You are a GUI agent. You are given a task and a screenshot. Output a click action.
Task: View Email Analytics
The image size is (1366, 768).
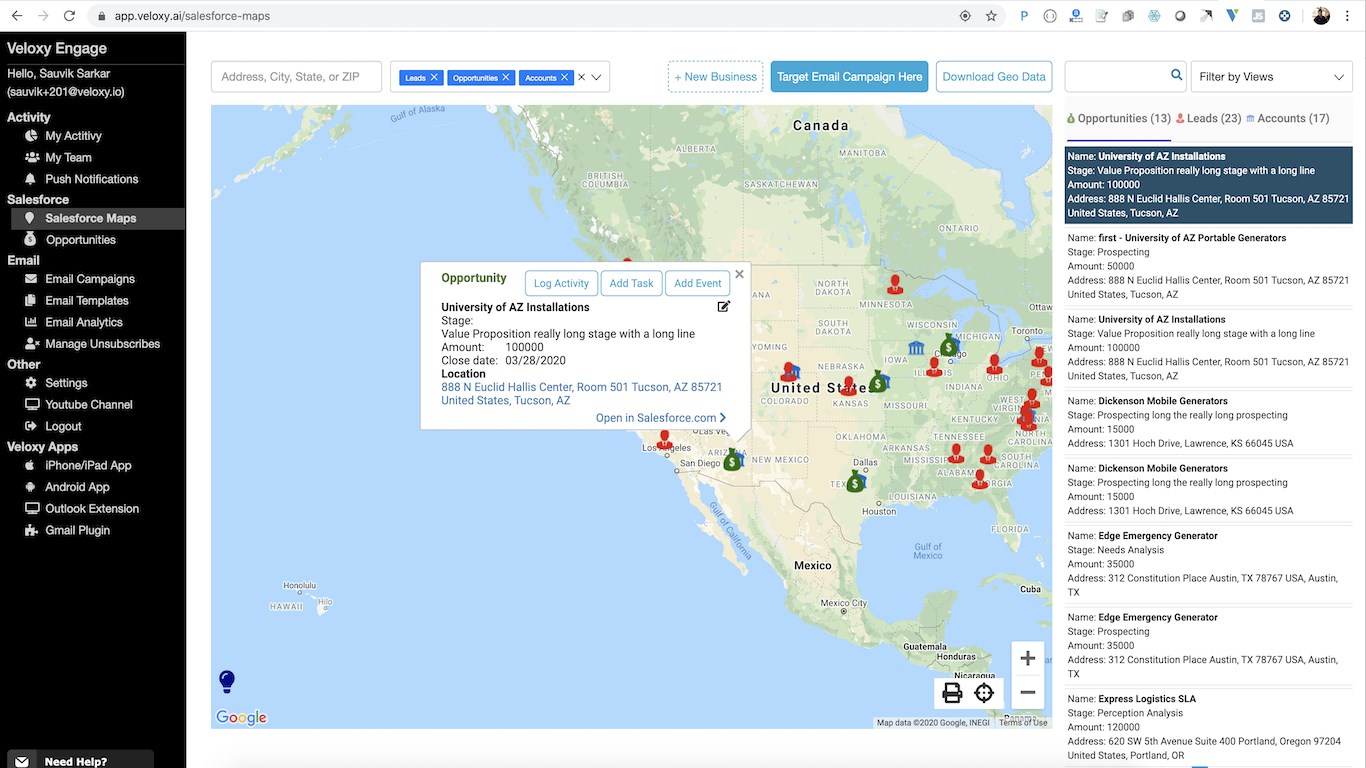[x=83, y=322]
